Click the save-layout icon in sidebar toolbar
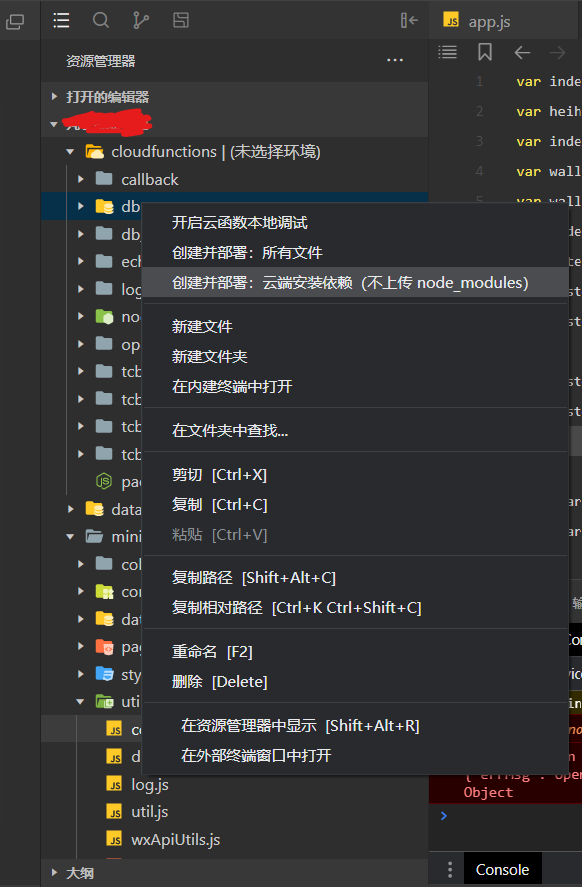The height and width of the screenshot is (887, 582). pos(181,20)
